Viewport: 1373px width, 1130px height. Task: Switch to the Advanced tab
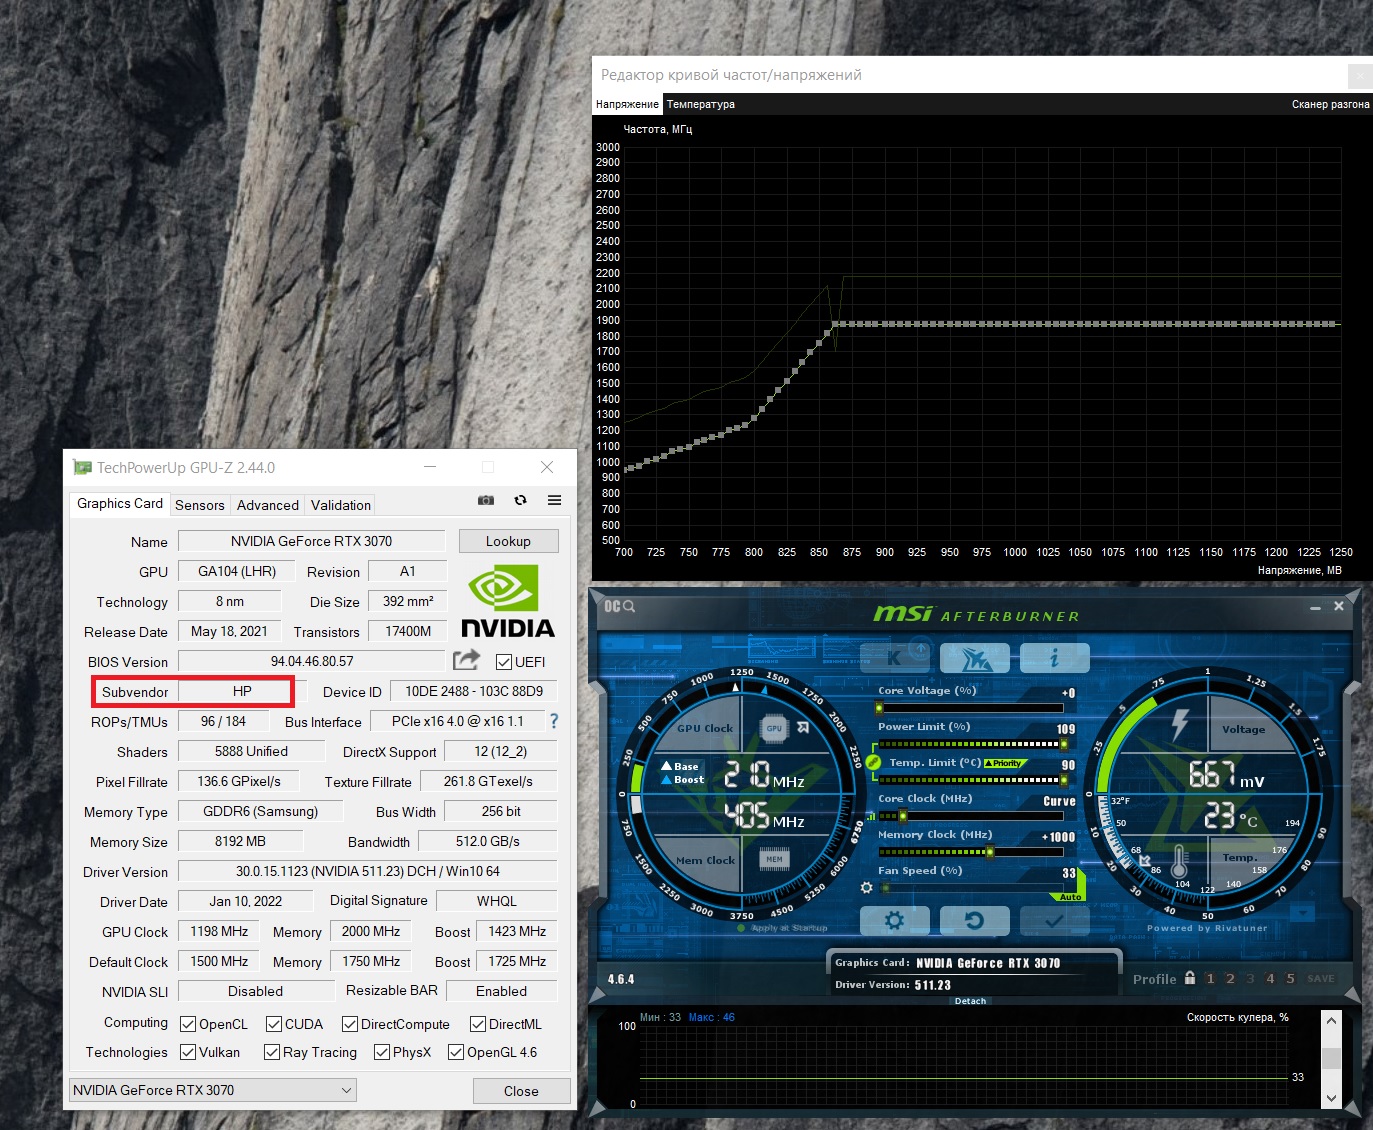[x=268, y=505]
